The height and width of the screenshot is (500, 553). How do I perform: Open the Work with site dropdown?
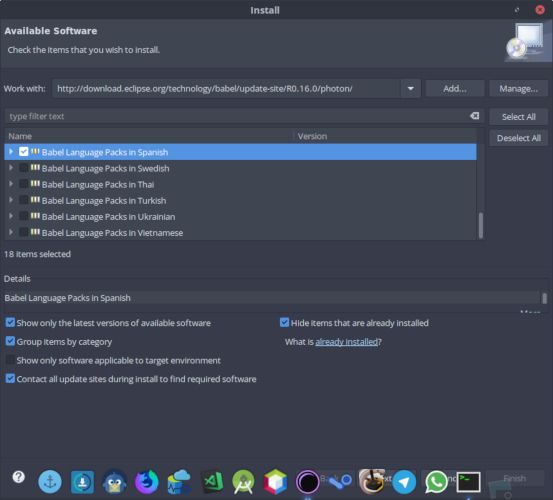click(411, 88)
